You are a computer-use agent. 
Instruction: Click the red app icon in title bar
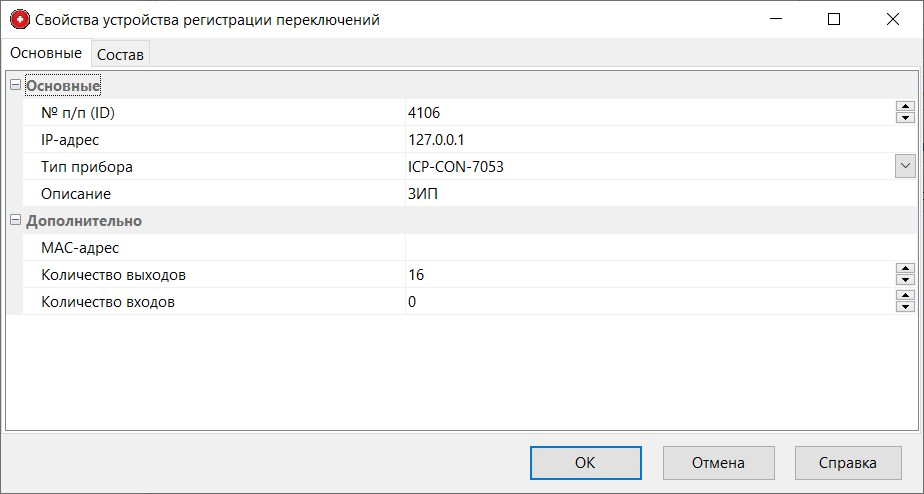coord(19,19)
